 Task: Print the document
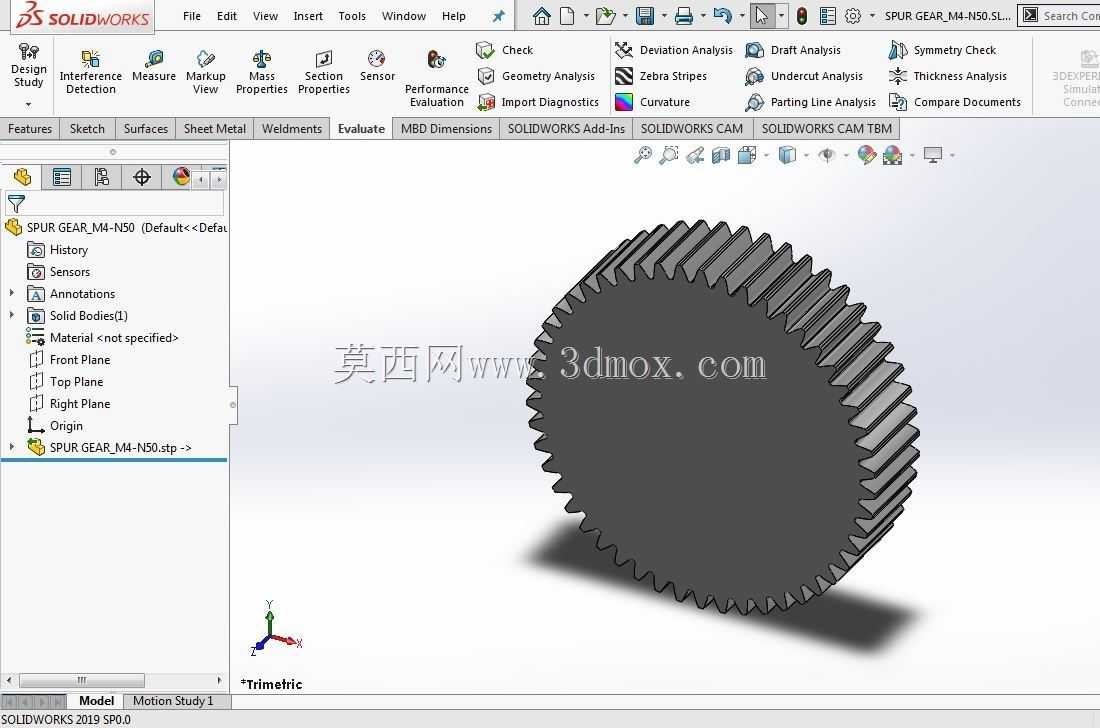pyautogui.click(x=683, y=15)
